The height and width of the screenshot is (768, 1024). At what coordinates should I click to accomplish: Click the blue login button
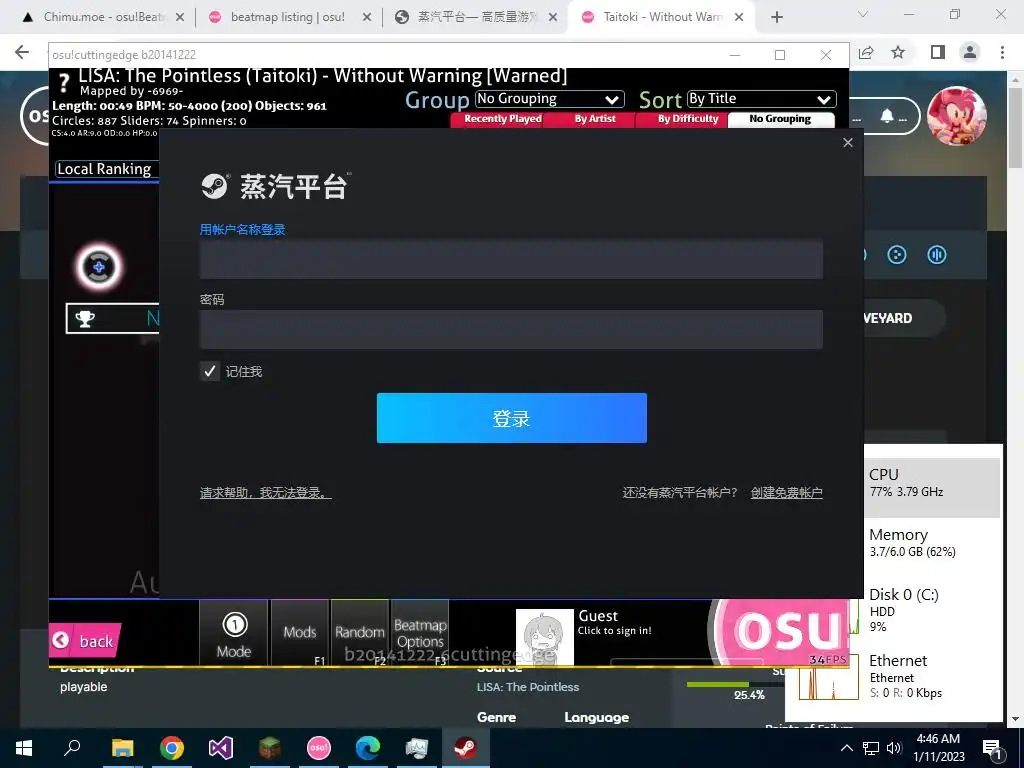(511, 418)
